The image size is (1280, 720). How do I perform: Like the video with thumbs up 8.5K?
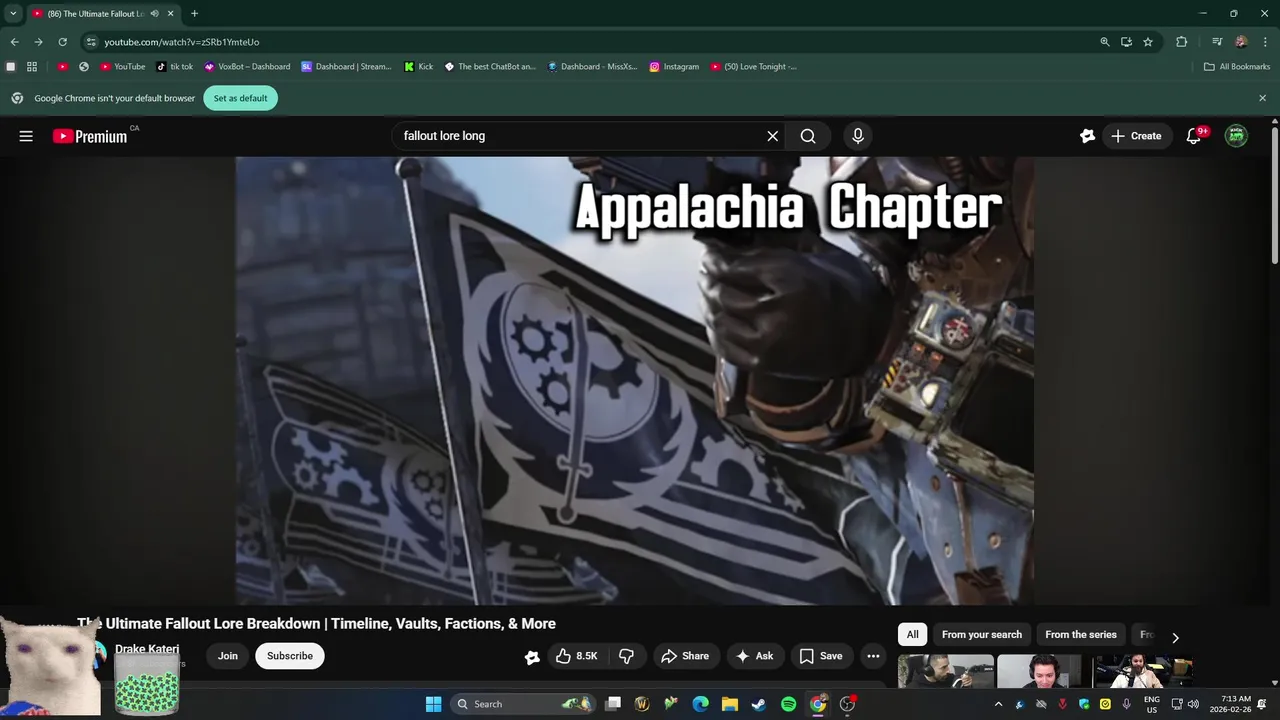point(576,656)
